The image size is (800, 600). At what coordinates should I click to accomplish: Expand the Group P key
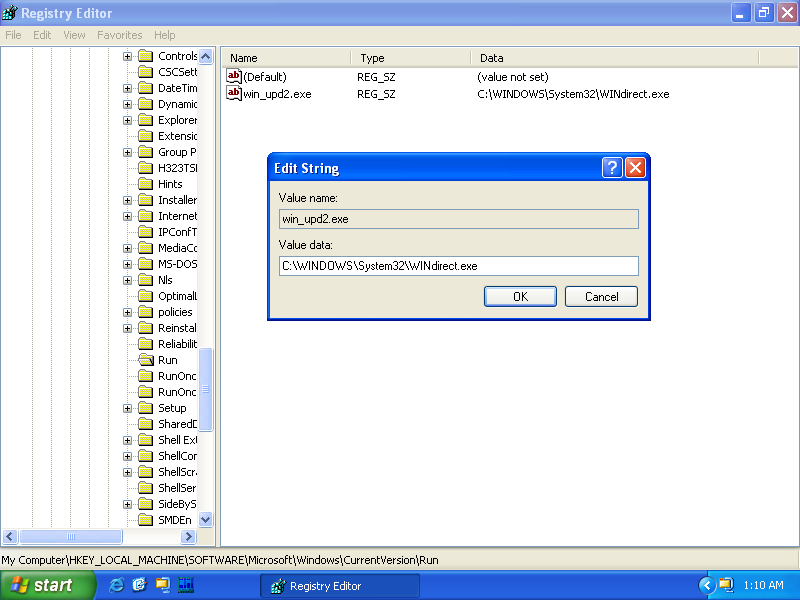(x=128, y=152)
